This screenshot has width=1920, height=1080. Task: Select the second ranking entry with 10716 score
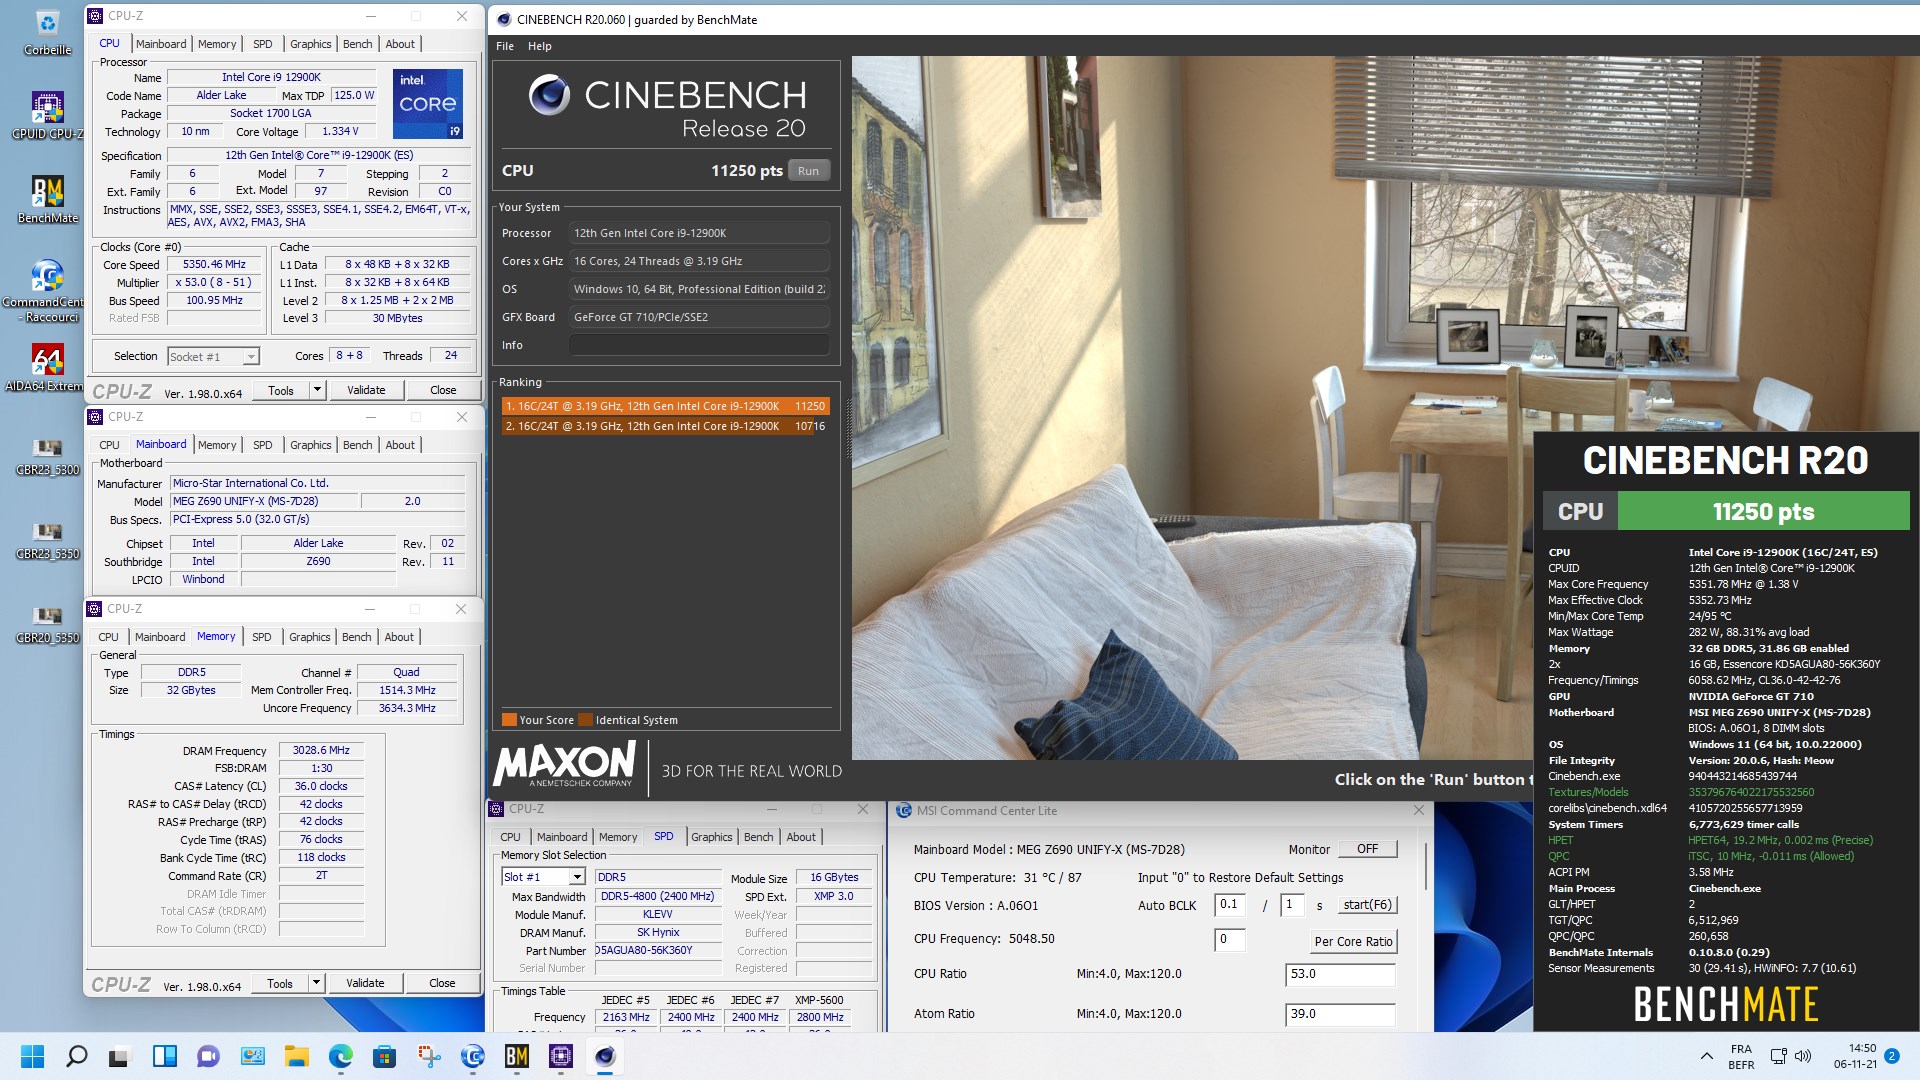(x=665, y=426)
